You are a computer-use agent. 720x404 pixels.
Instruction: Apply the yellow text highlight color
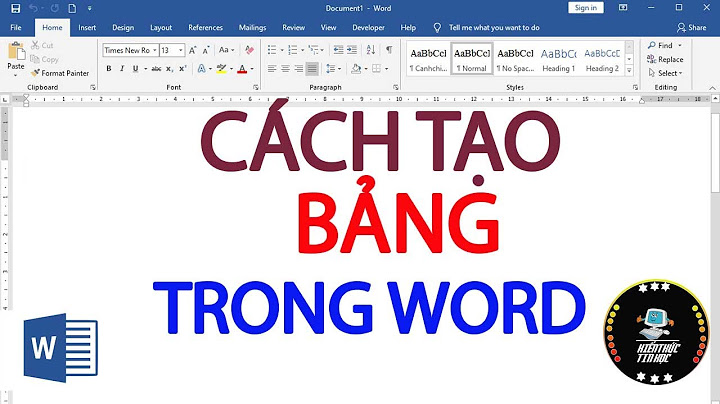tap(222, 69)
